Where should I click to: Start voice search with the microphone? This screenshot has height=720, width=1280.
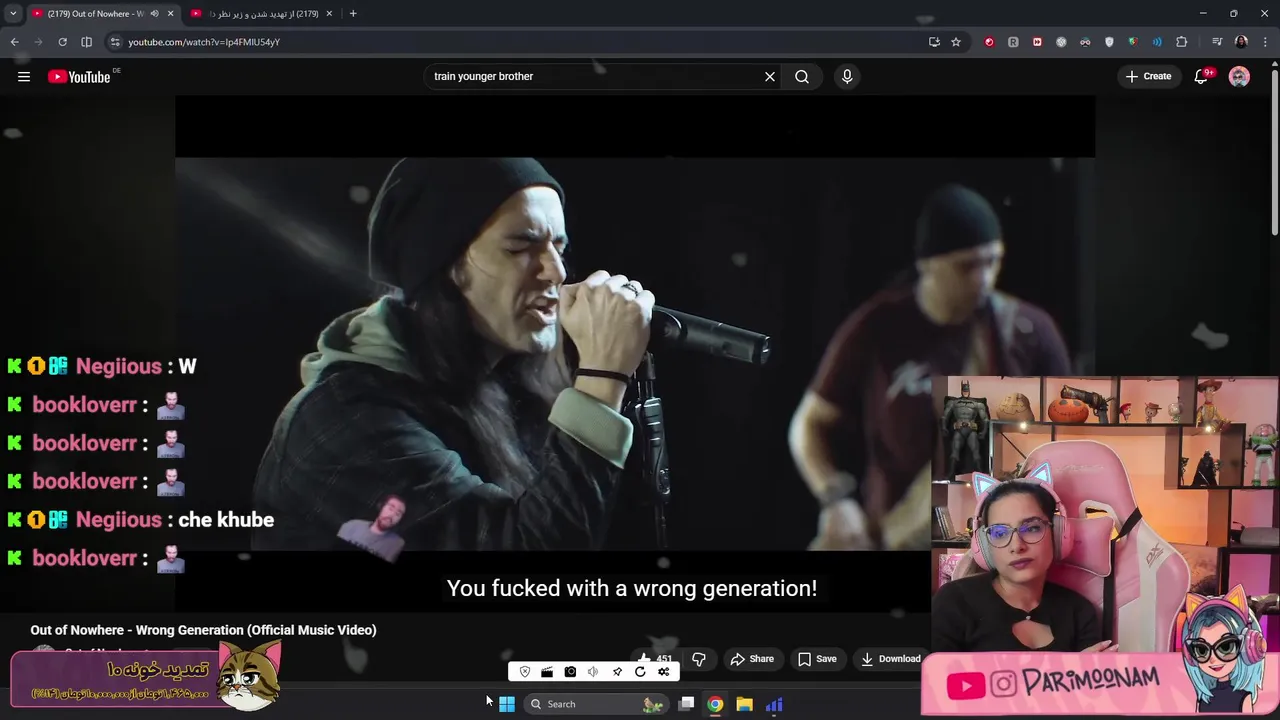[847, 76]
